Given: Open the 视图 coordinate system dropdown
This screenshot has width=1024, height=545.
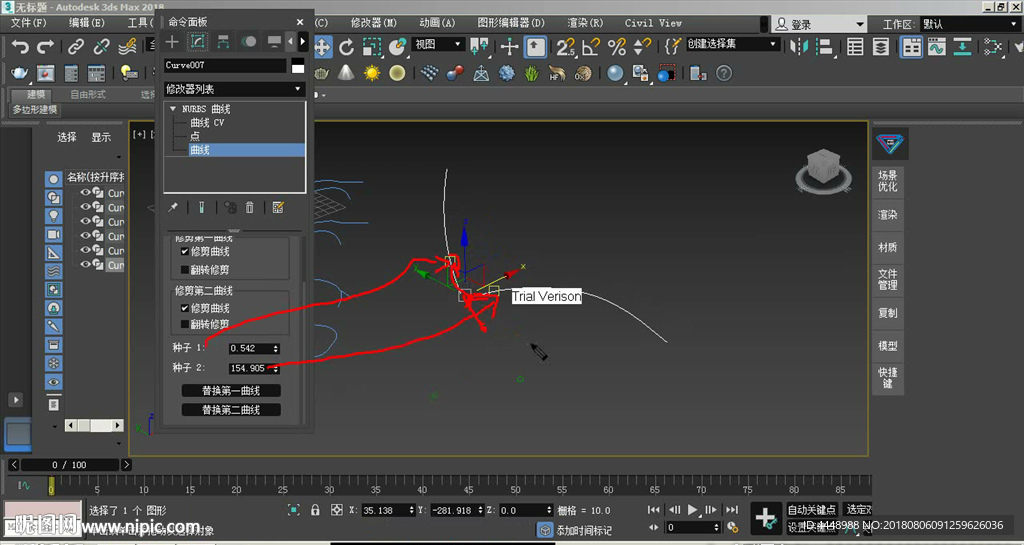Looking at the screenshot, I should pyautogui.click(x=437, y=44).
